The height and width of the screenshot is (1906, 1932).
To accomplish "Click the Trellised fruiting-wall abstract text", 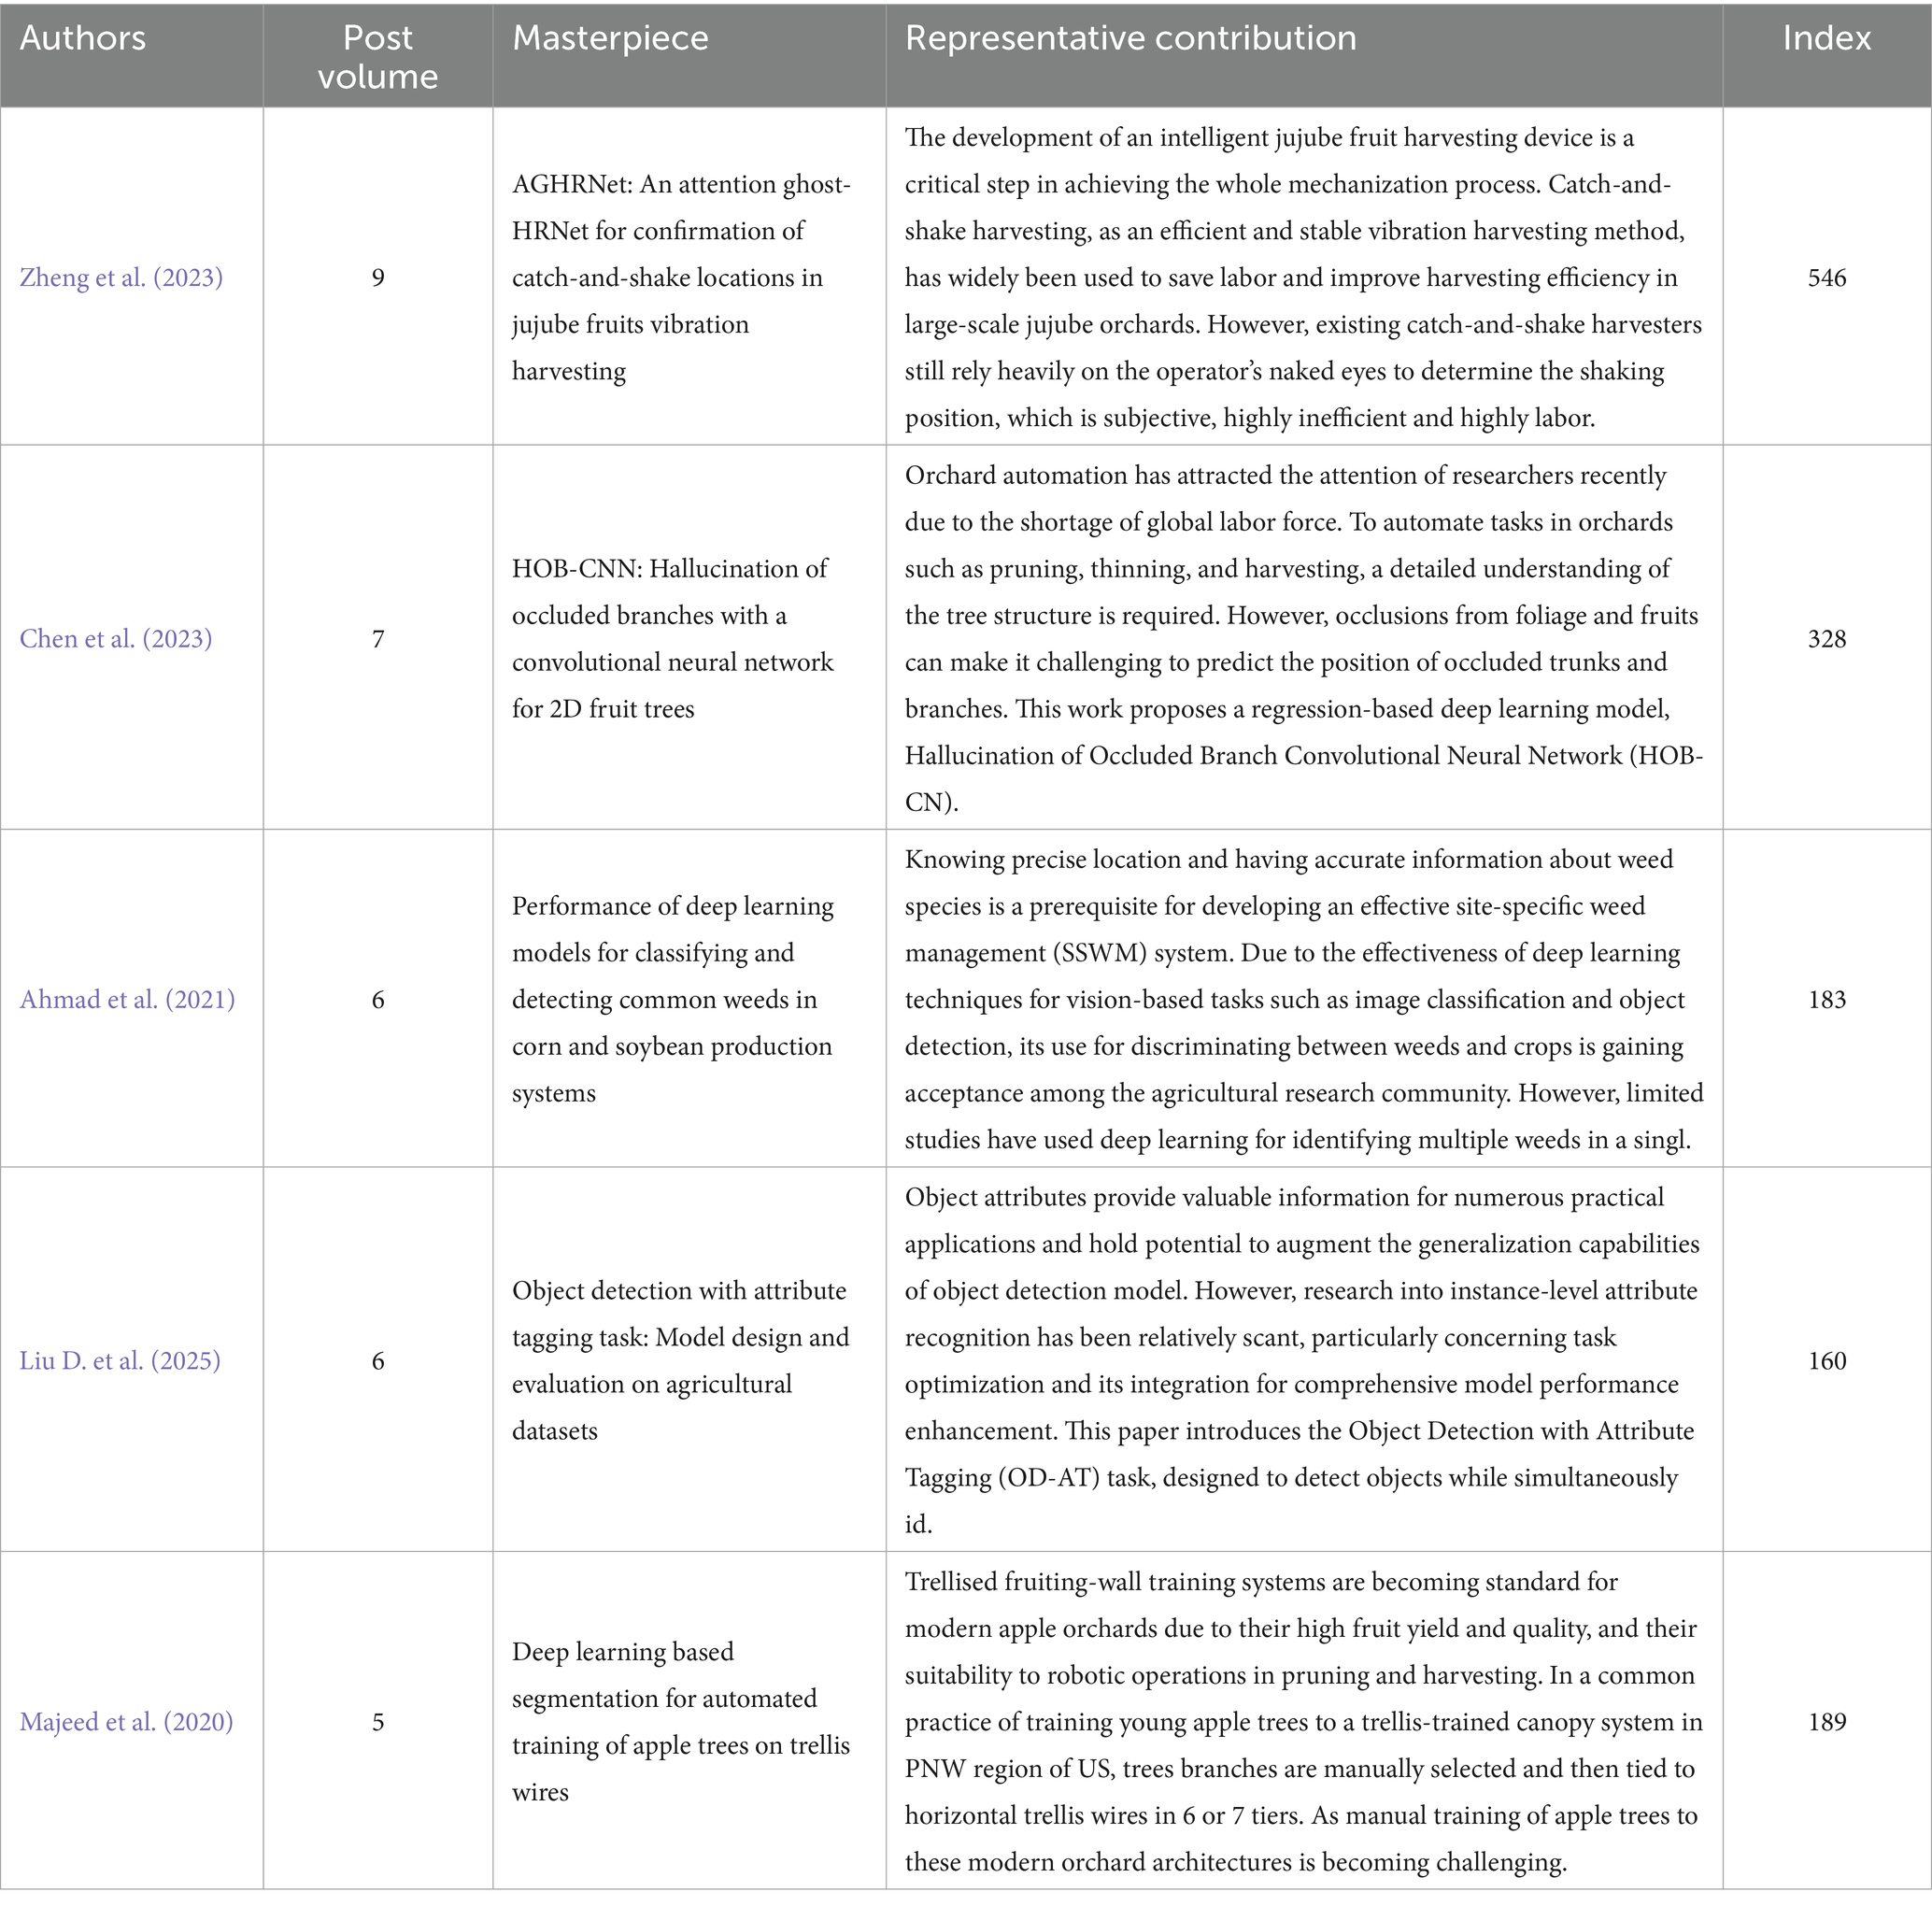I will [x=1304, y=1721].
